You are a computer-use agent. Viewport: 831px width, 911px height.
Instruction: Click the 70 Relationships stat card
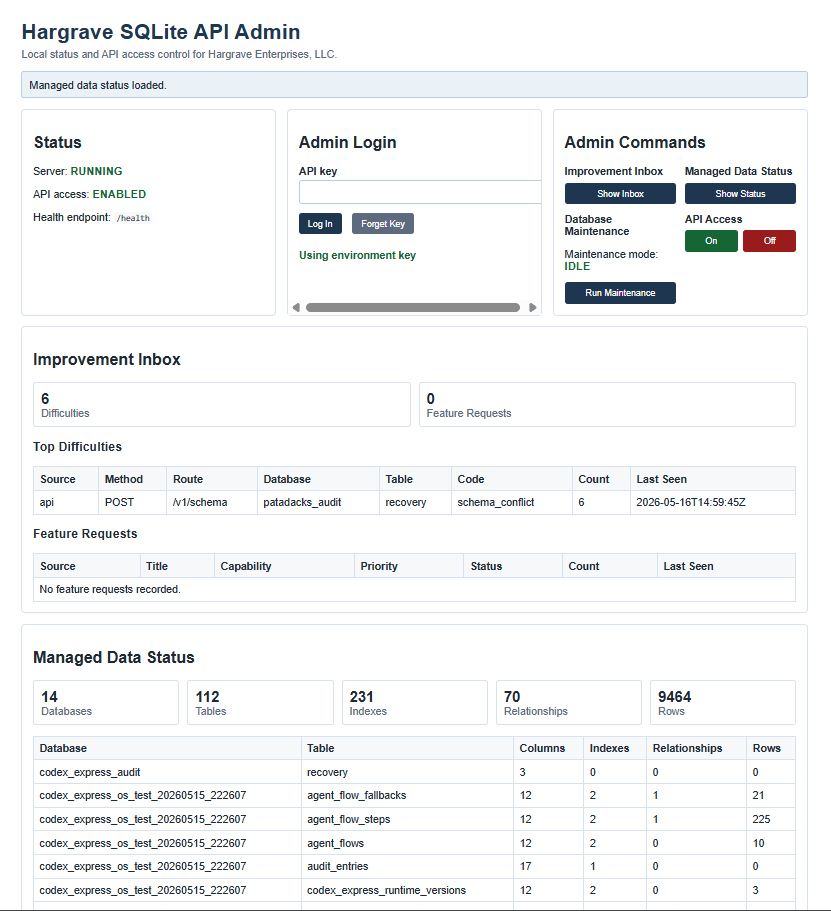[x=569, y=702]
